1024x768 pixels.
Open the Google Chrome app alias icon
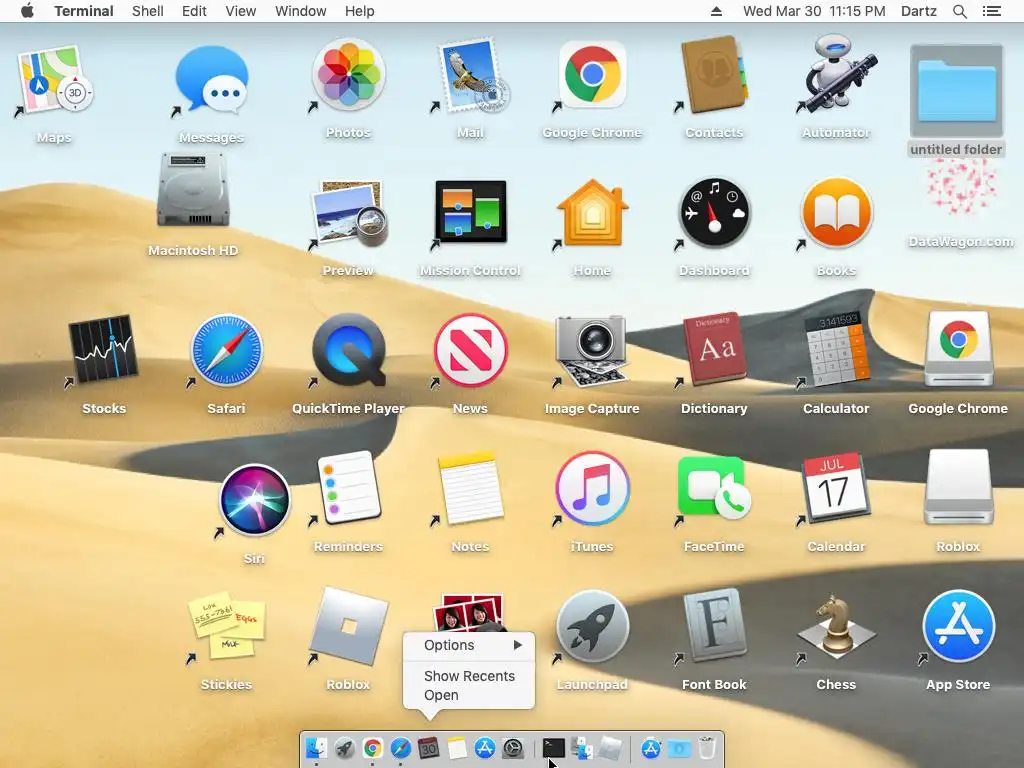pyautogui.click(x=592, y=77)
